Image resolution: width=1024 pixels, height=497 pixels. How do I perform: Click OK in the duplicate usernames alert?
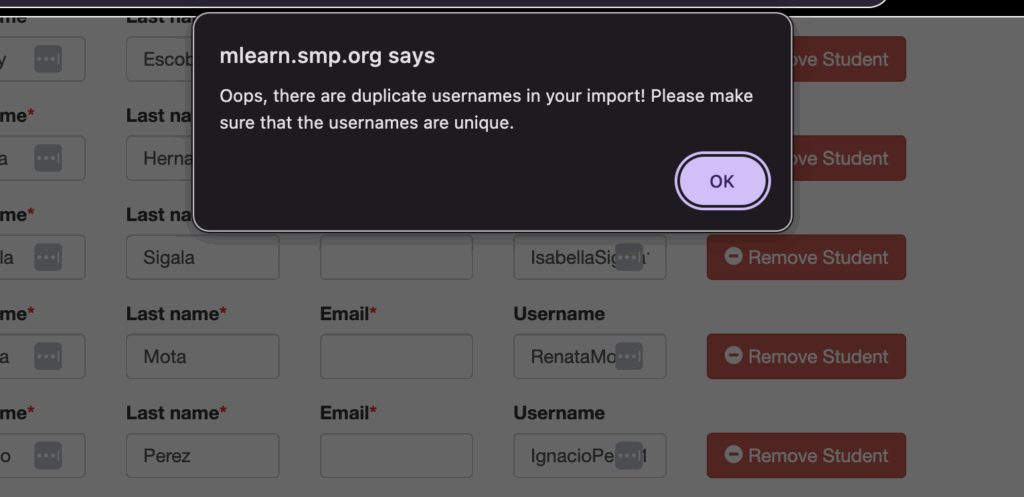[722, 181]
